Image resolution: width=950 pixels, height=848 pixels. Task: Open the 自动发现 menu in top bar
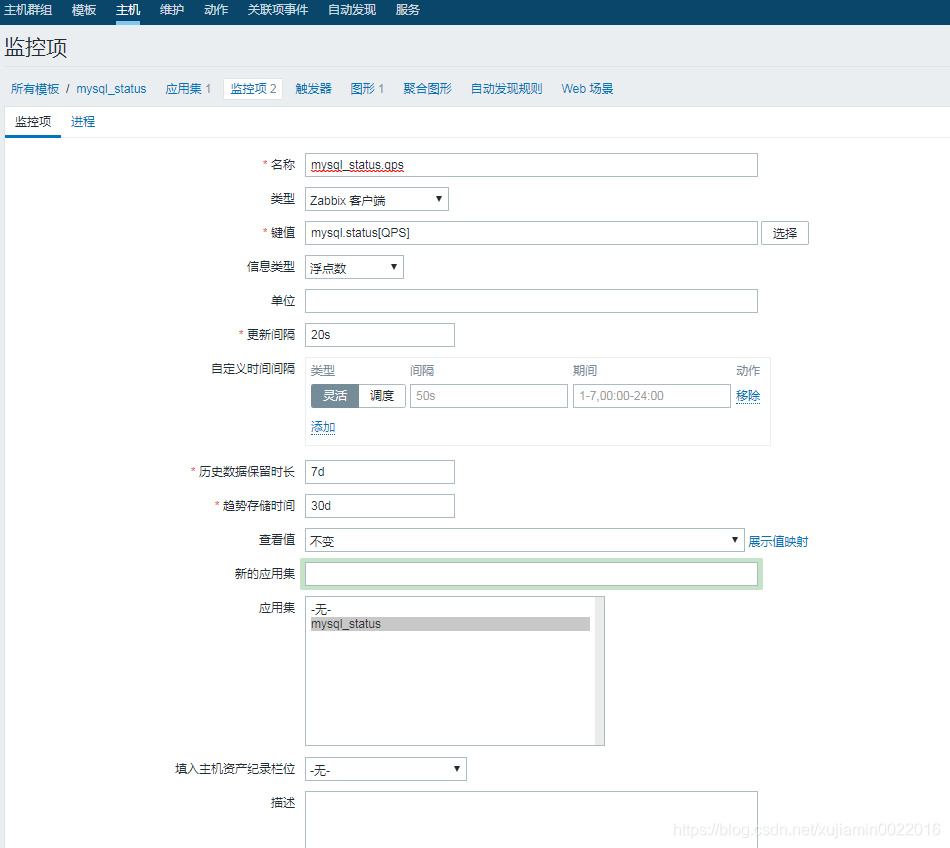tap(351, 11)
